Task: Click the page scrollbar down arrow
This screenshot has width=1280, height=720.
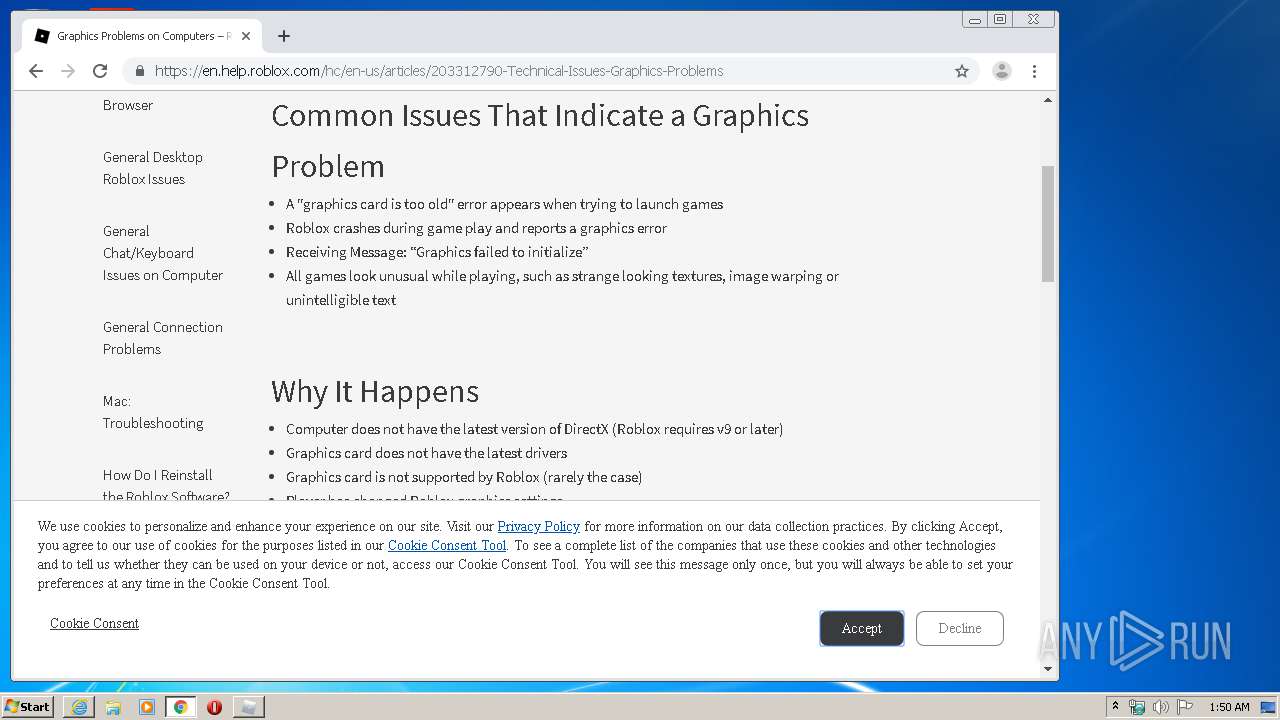Action: tap(1048, 669)
